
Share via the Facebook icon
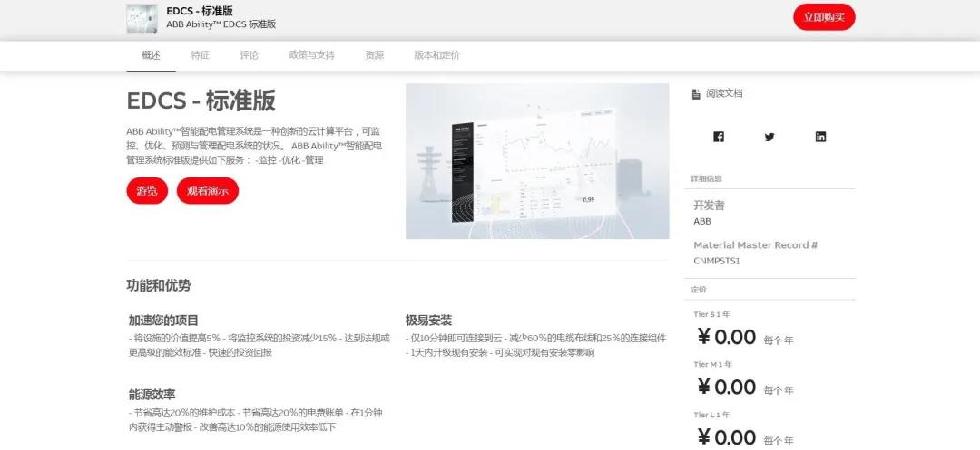pyautogui.click(x=718, y=137)
